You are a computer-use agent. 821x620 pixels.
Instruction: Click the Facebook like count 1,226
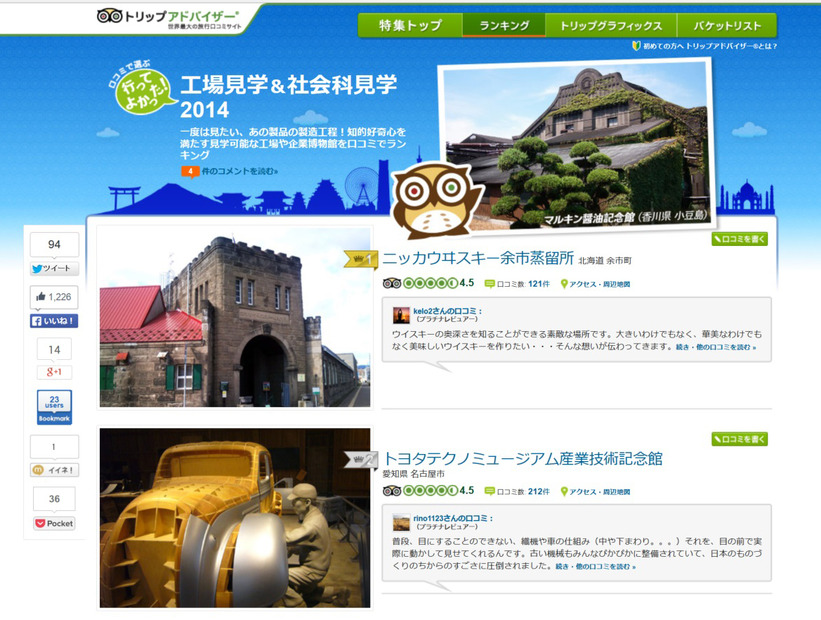point(54,297)
